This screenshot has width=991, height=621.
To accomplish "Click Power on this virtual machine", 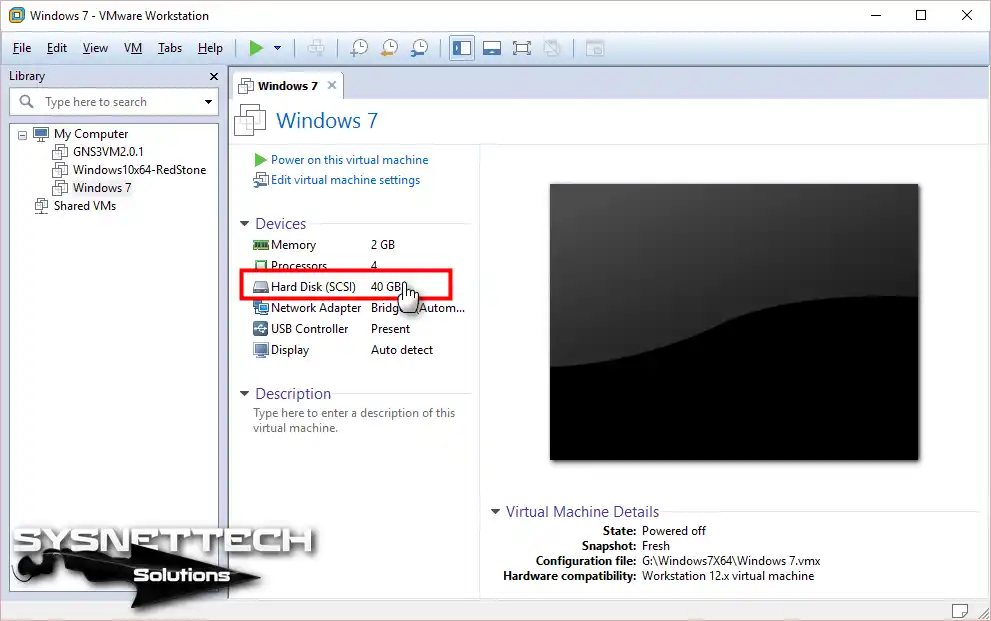I will (x=349, y=159).
